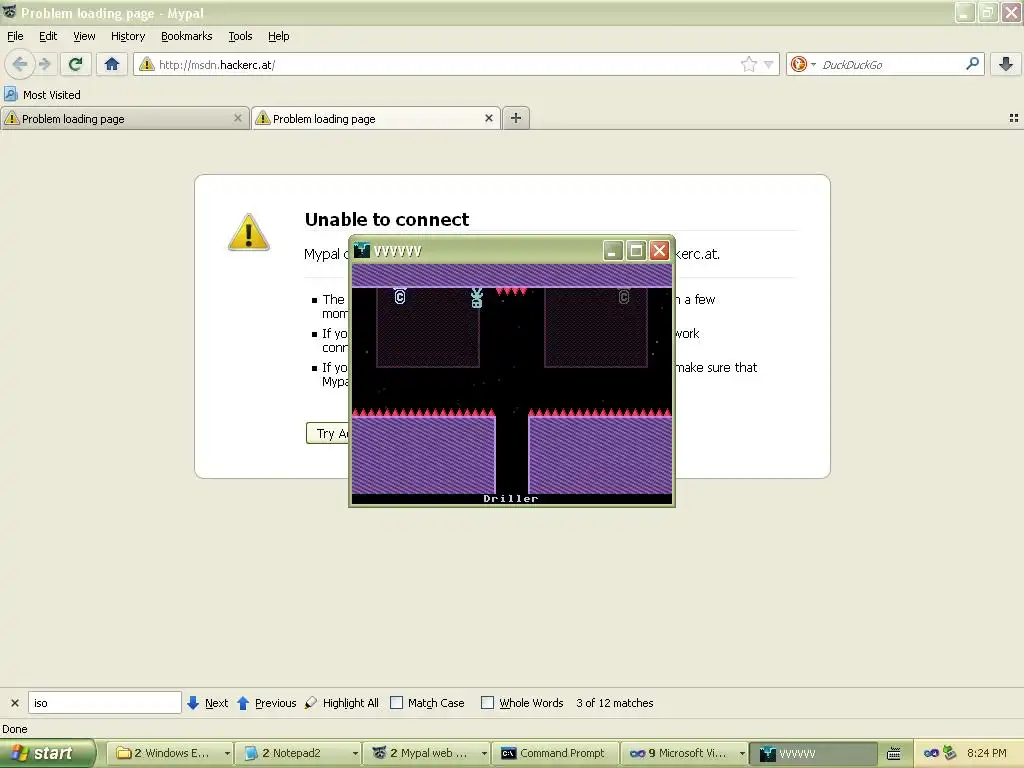1024x768 pixels.
Task: Click the Unable to connect heading
Action: [387, 219]
